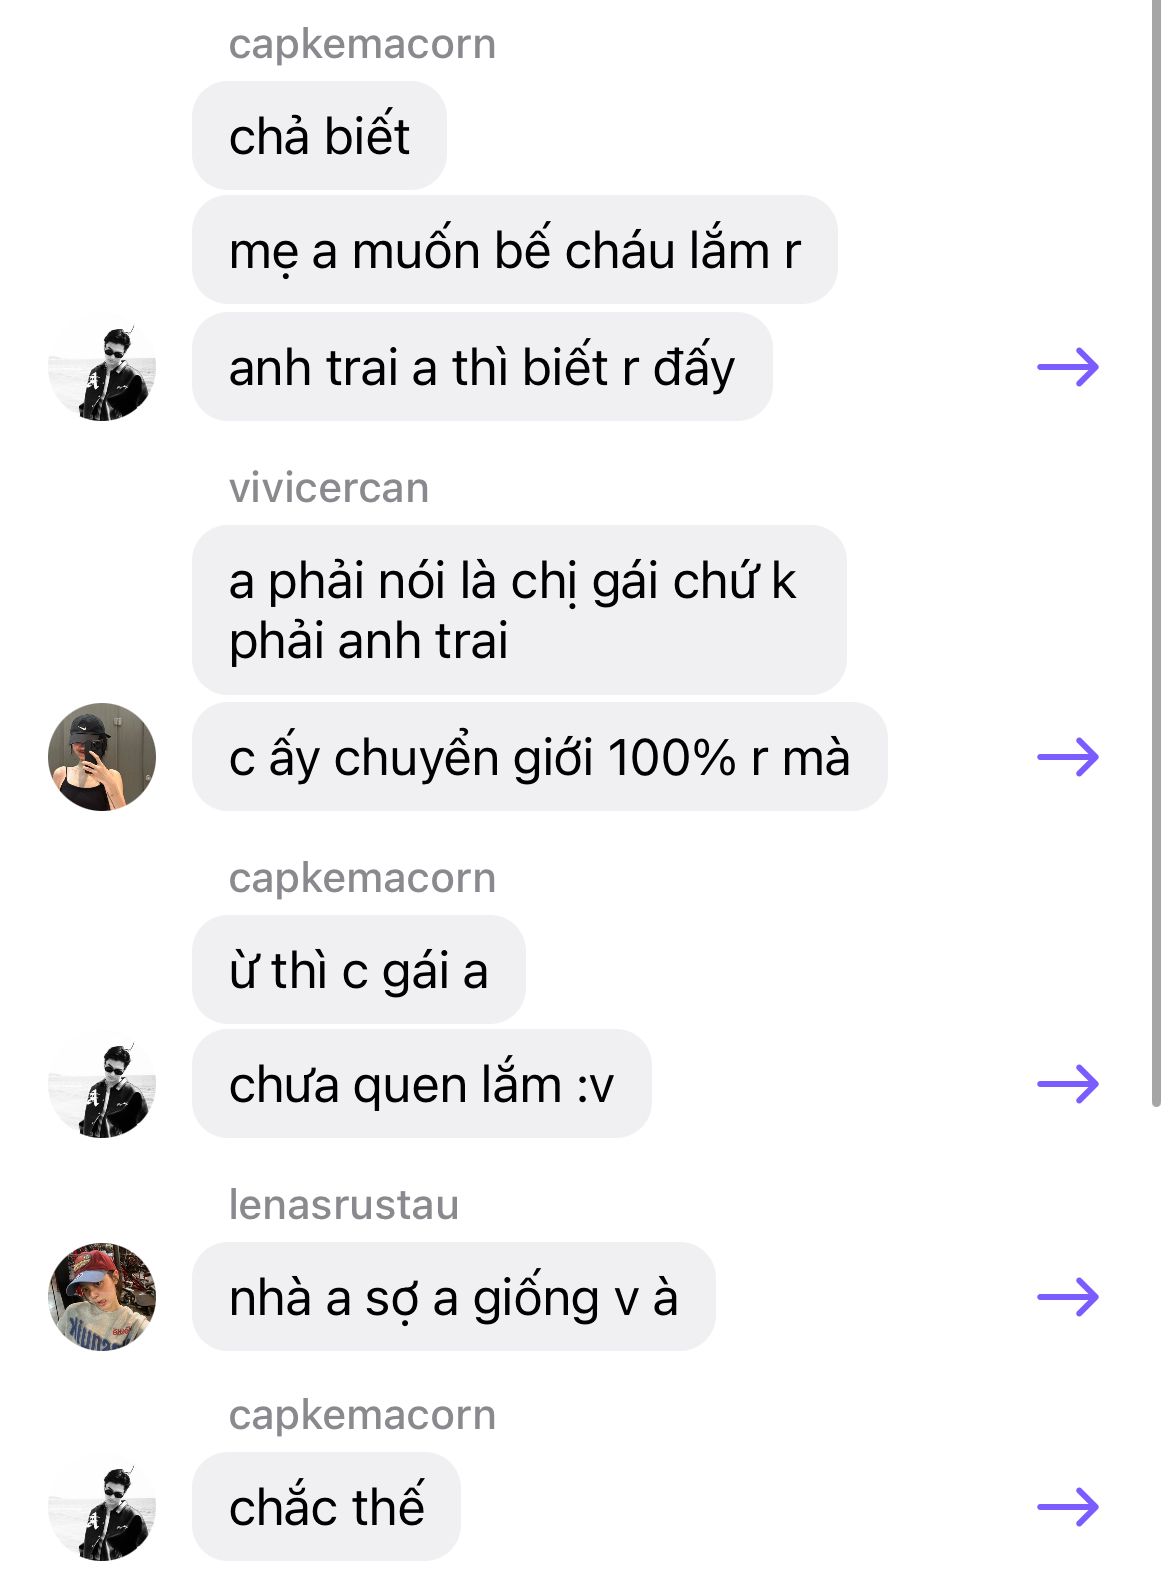Open vivicercan's profile picture
1170x1585 pixels.
click(x=102, y=757)
